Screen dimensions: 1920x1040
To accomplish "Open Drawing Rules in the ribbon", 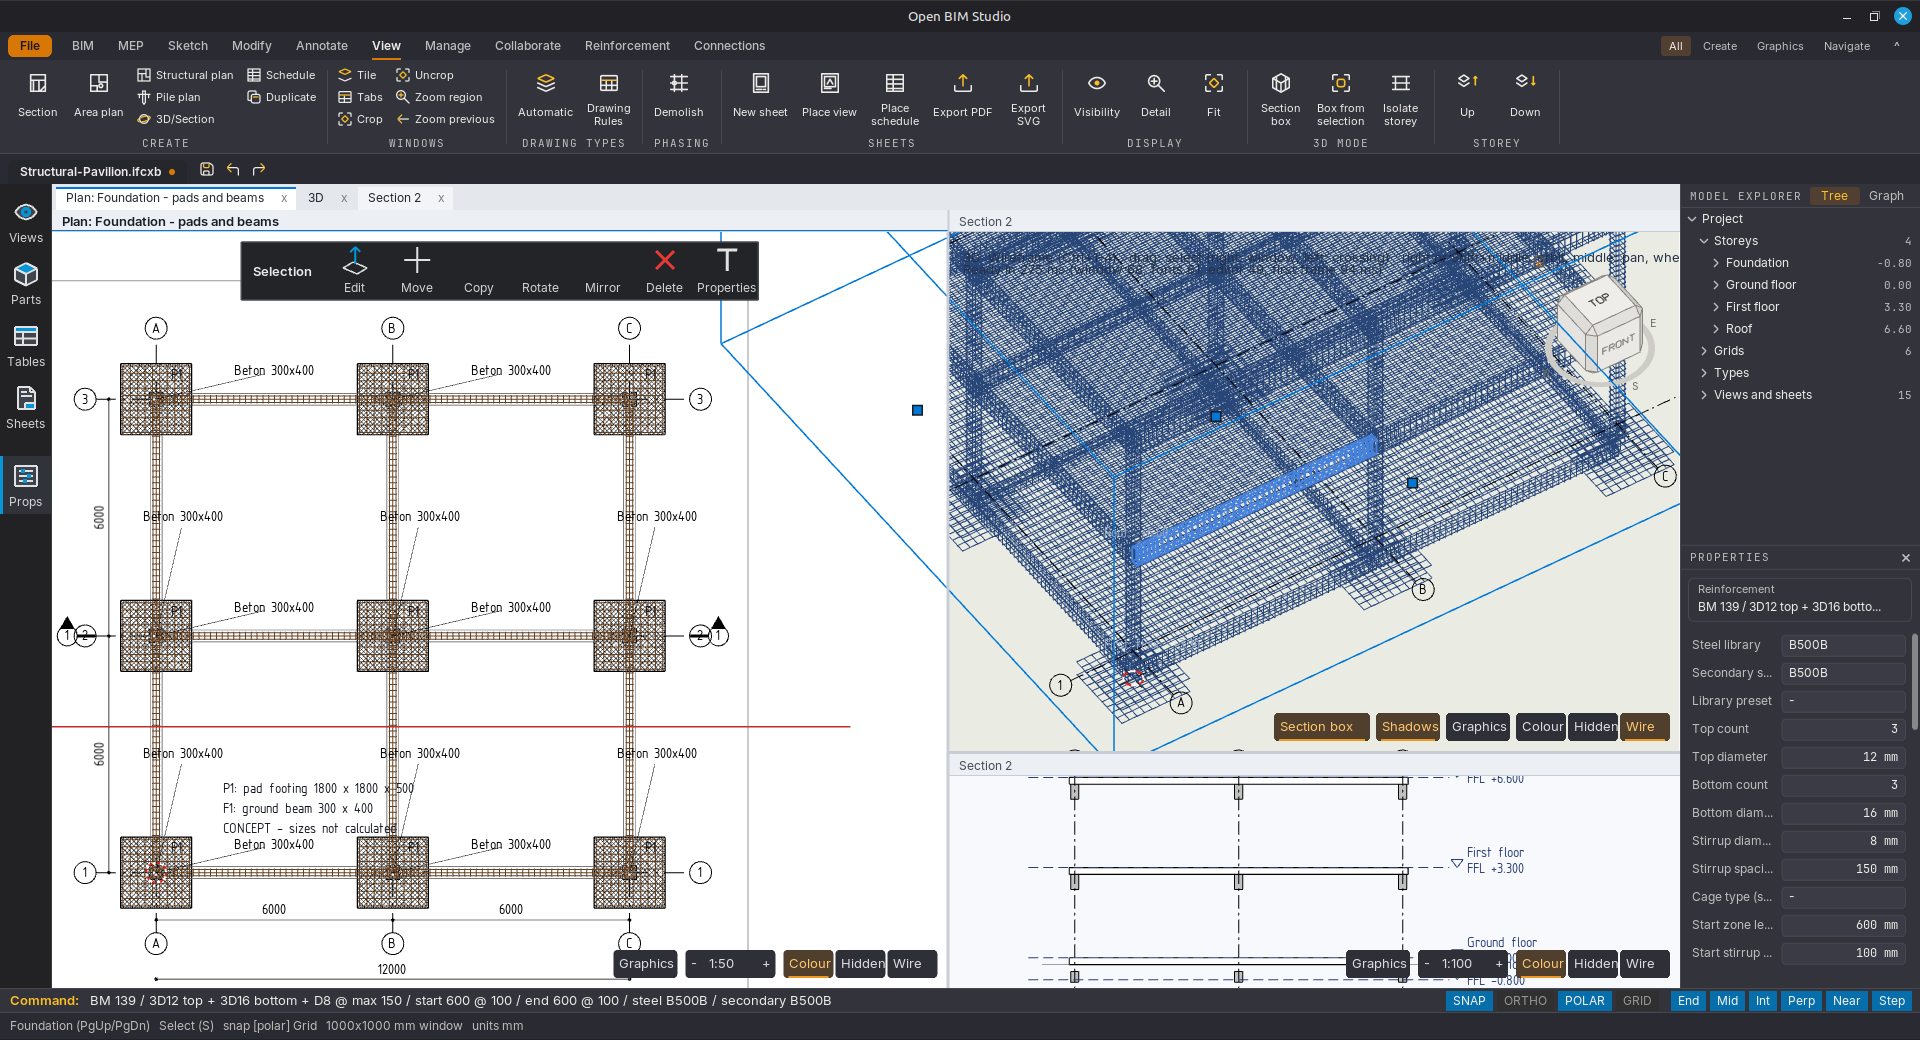I will tap(608, 98).
